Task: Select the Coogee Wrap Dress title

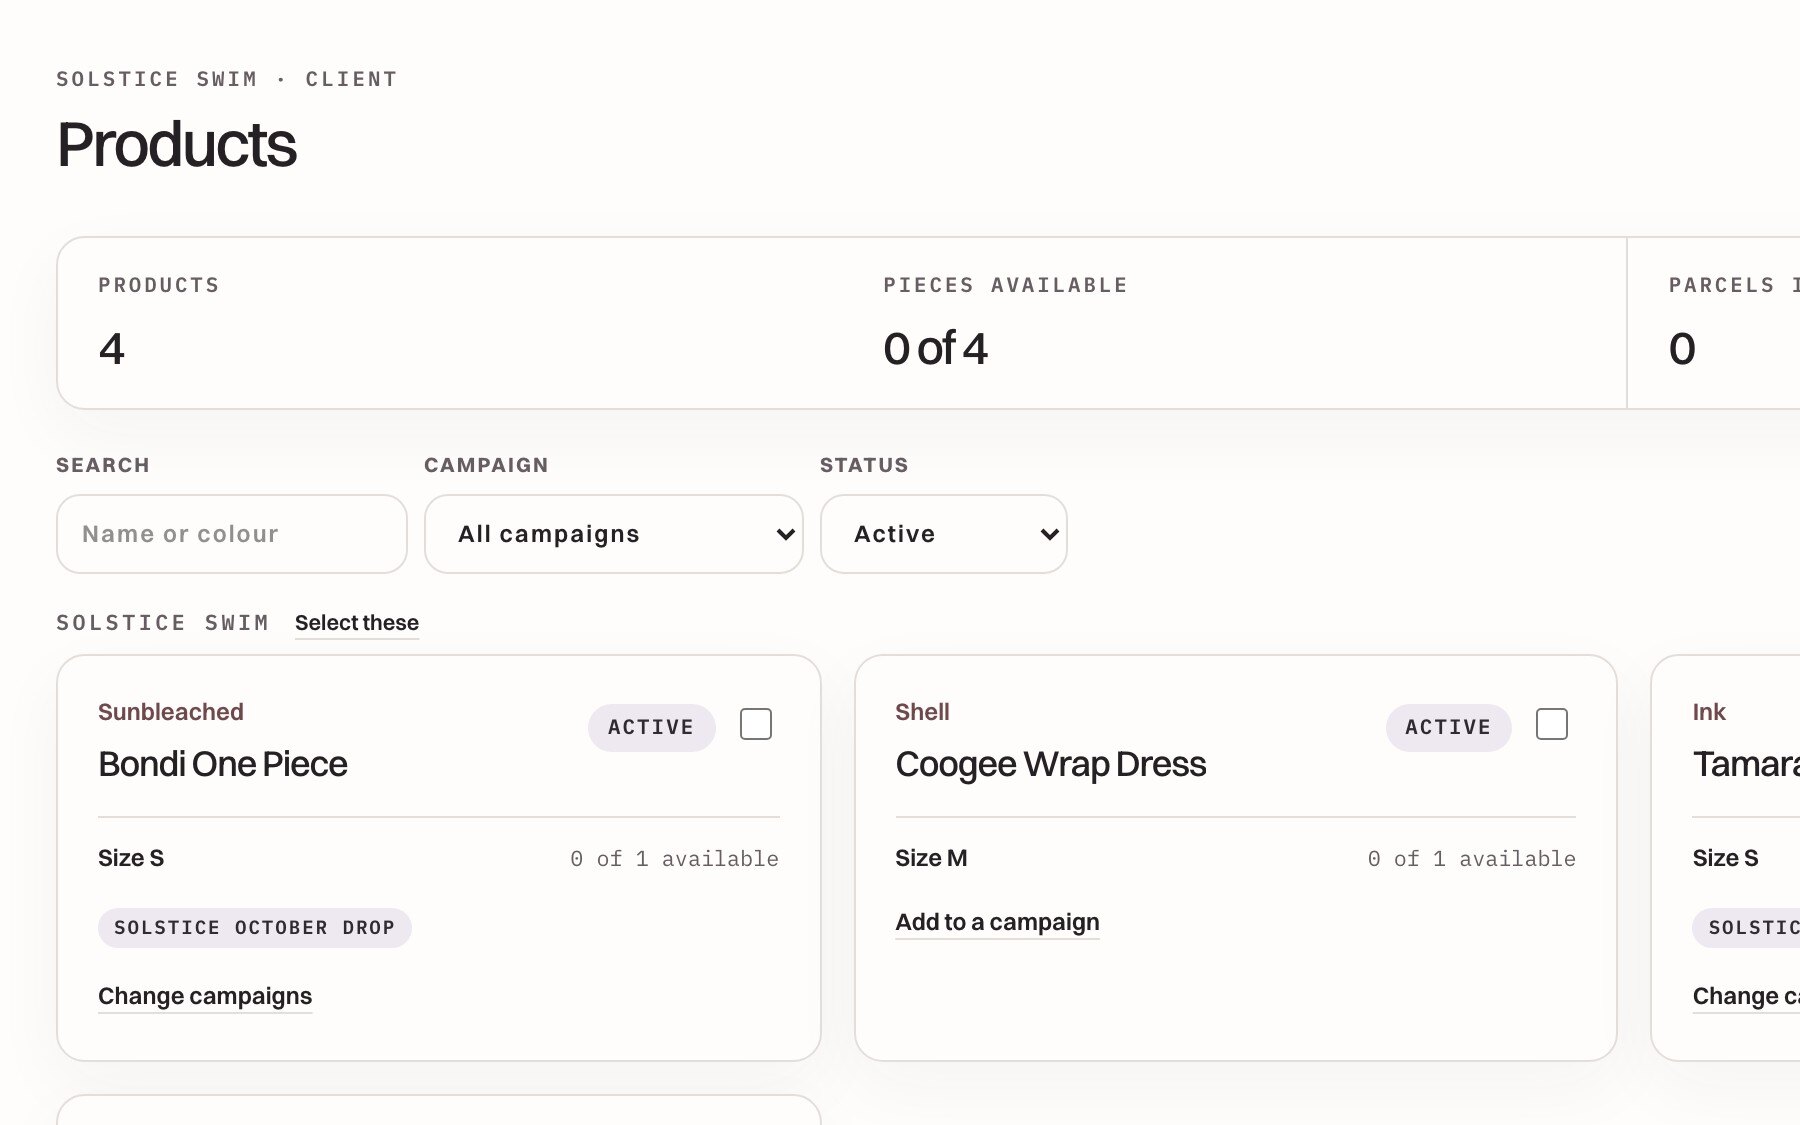Action: 1051,764
